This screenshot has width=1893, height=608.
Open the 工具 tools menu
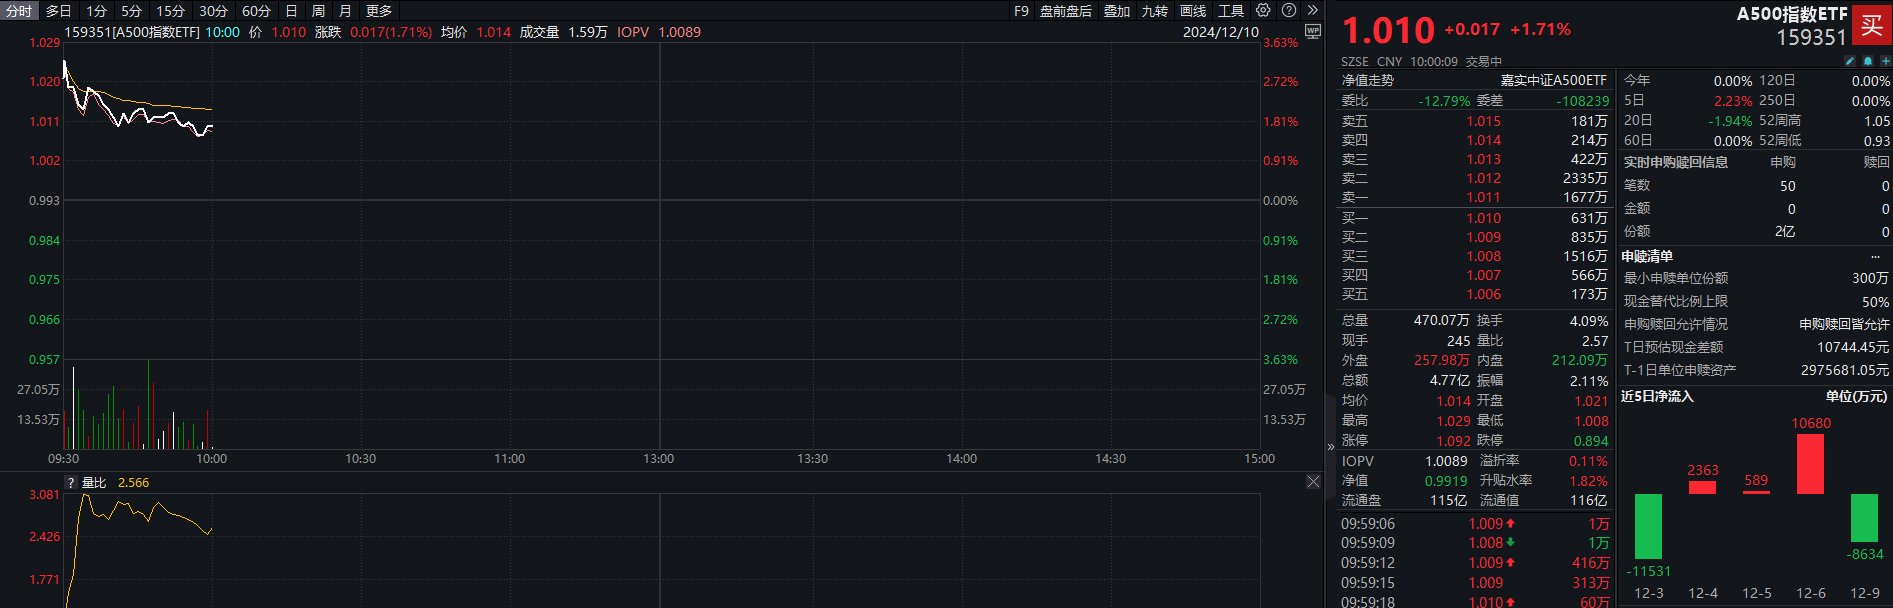(1231, 11)
